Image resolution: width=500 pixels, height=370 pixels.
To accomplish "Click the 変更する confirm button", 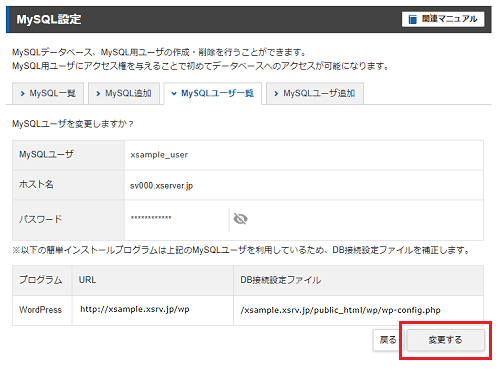I will [x=446, y=340].
